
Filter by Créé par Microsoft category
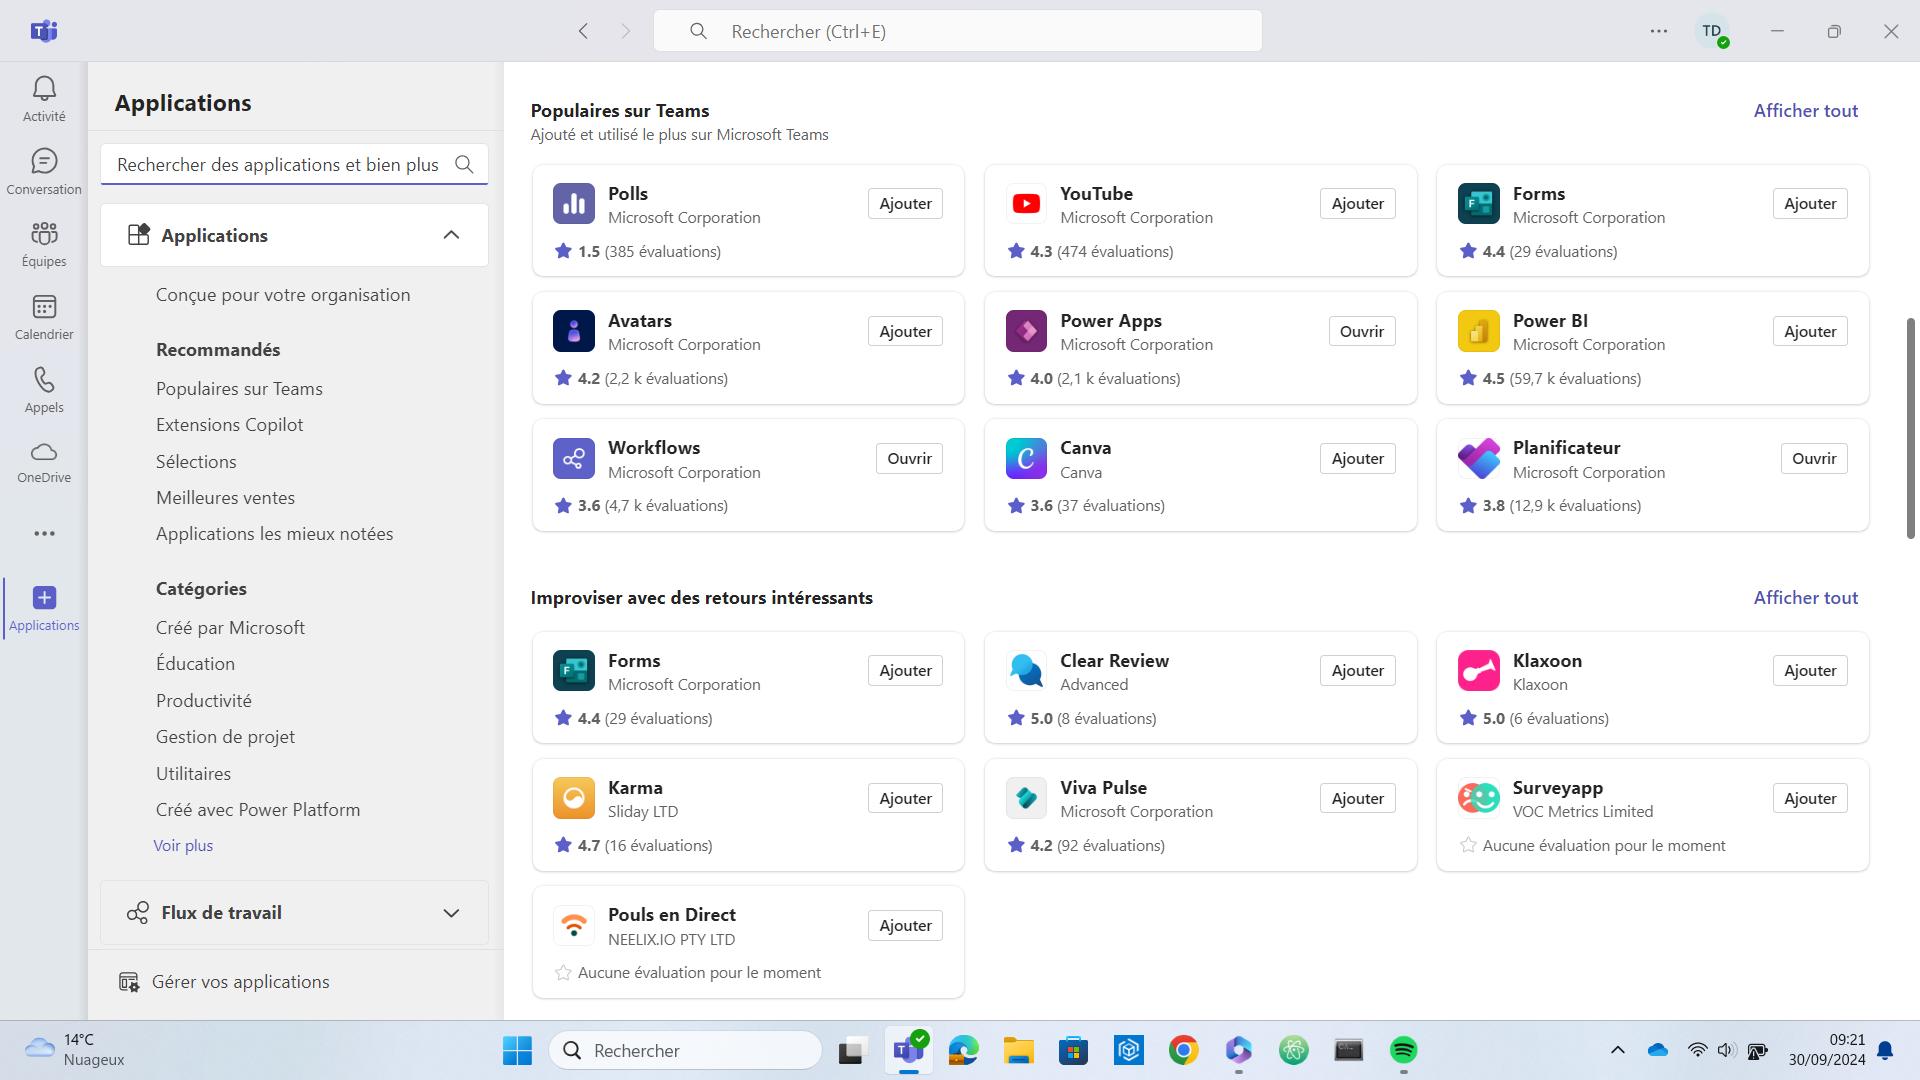click(230, 628)
